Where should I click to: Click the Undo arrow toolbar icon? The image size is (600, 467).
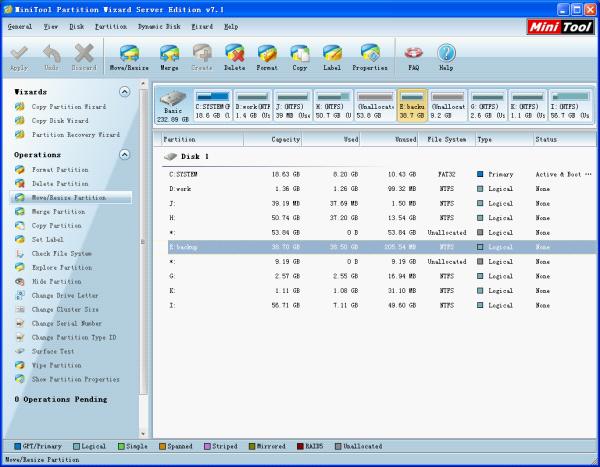coord(51,57)
